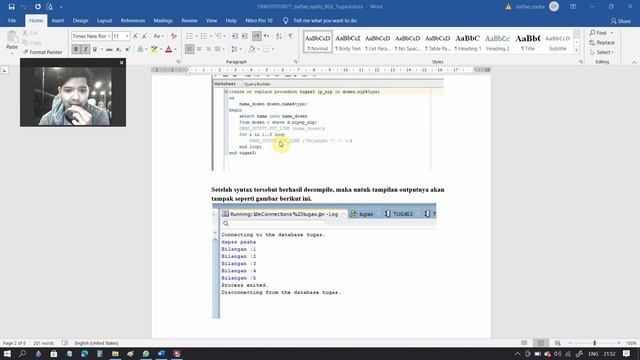Apply the Heading 1 style
Screen dimensions: 640x360
[x=467, y=42]
